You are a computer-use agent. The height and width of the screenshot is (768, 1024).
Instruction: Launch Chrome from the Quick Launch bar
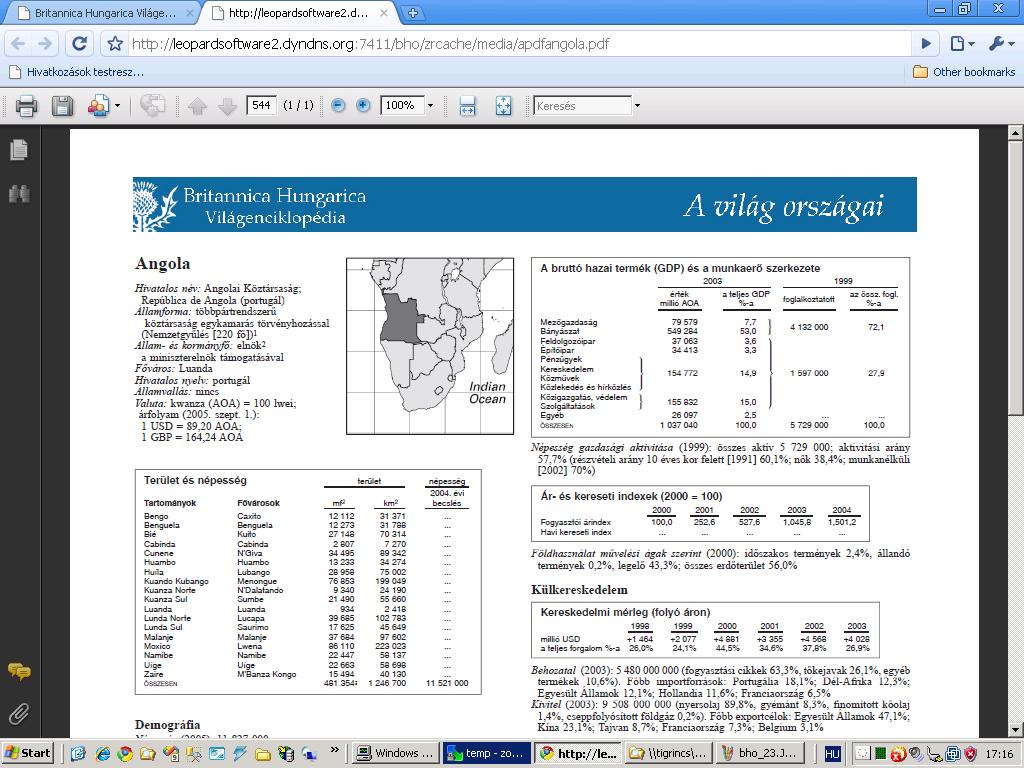[x=125, y=754]
